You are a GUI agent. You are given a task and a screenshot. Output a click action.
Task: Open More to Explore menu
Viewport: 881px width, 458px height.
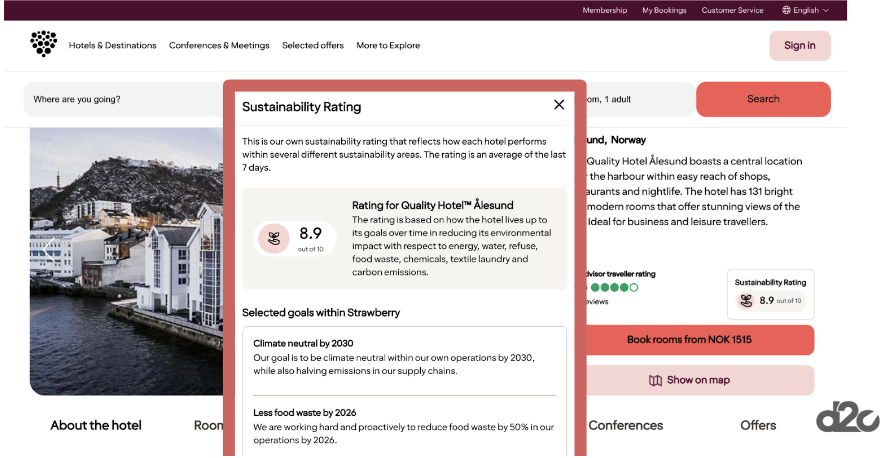(x=388, y=46)
